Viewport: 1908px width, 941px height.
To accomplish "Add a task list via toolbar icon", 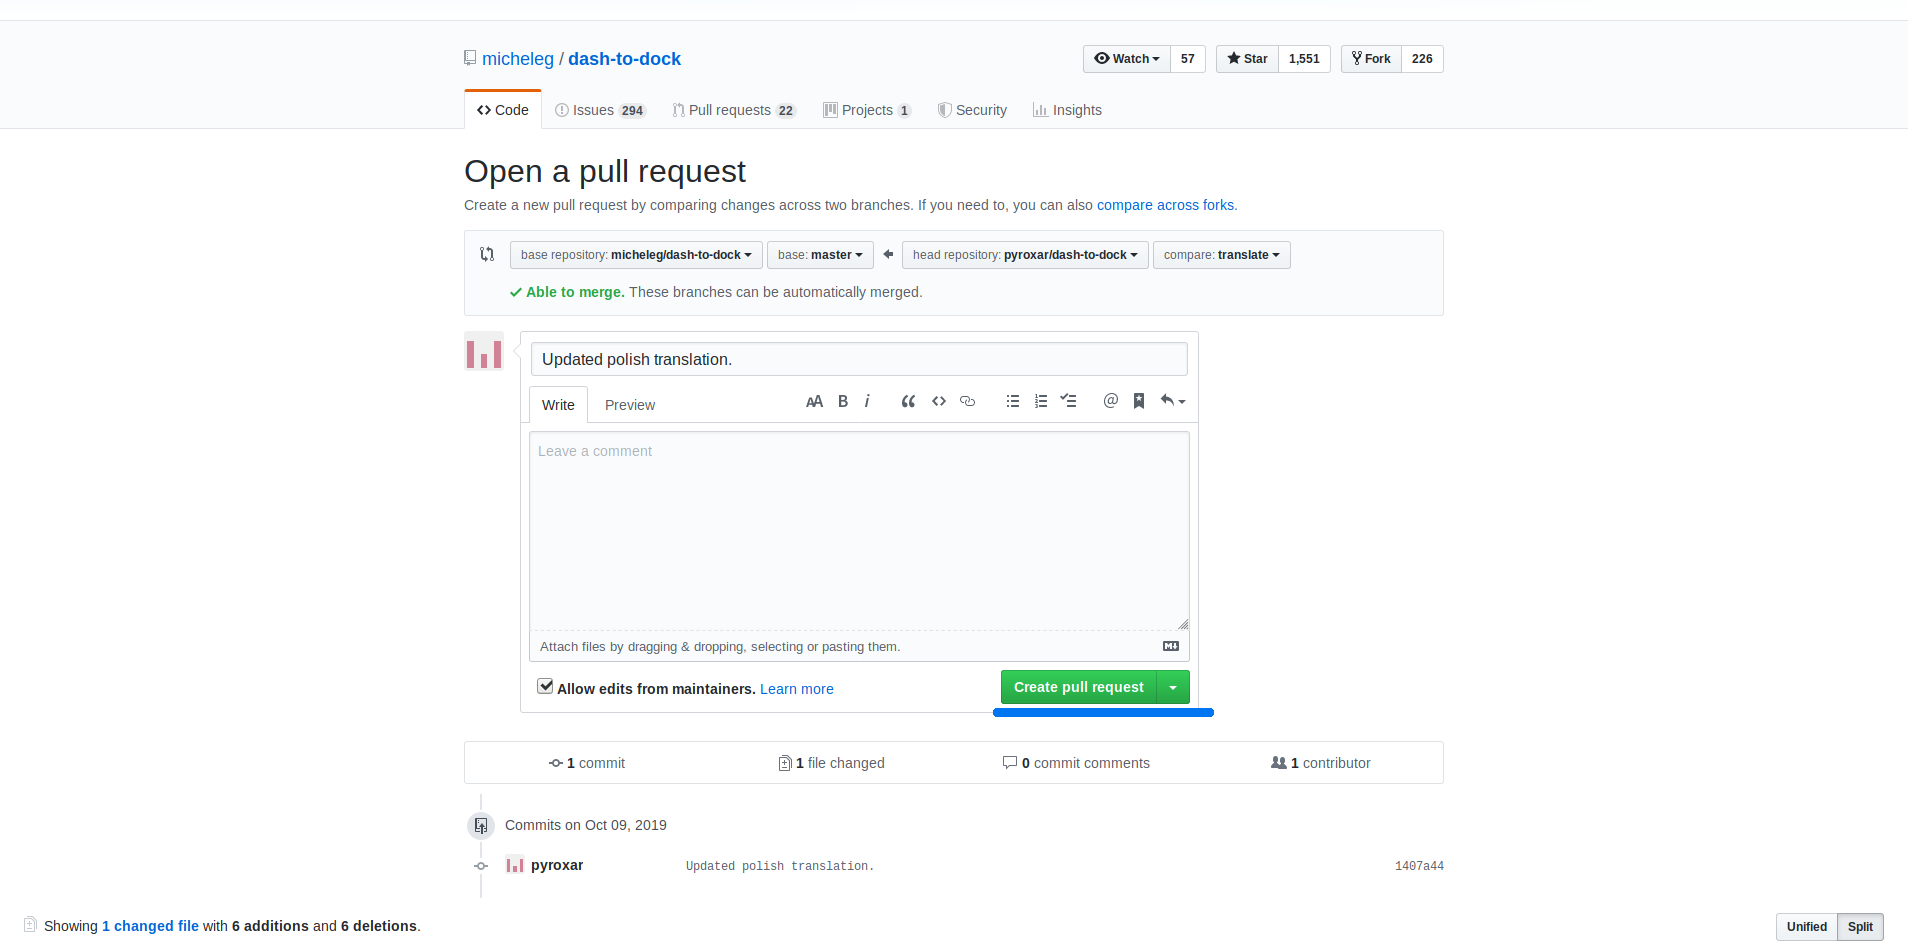I will [x=1068, y=401].
